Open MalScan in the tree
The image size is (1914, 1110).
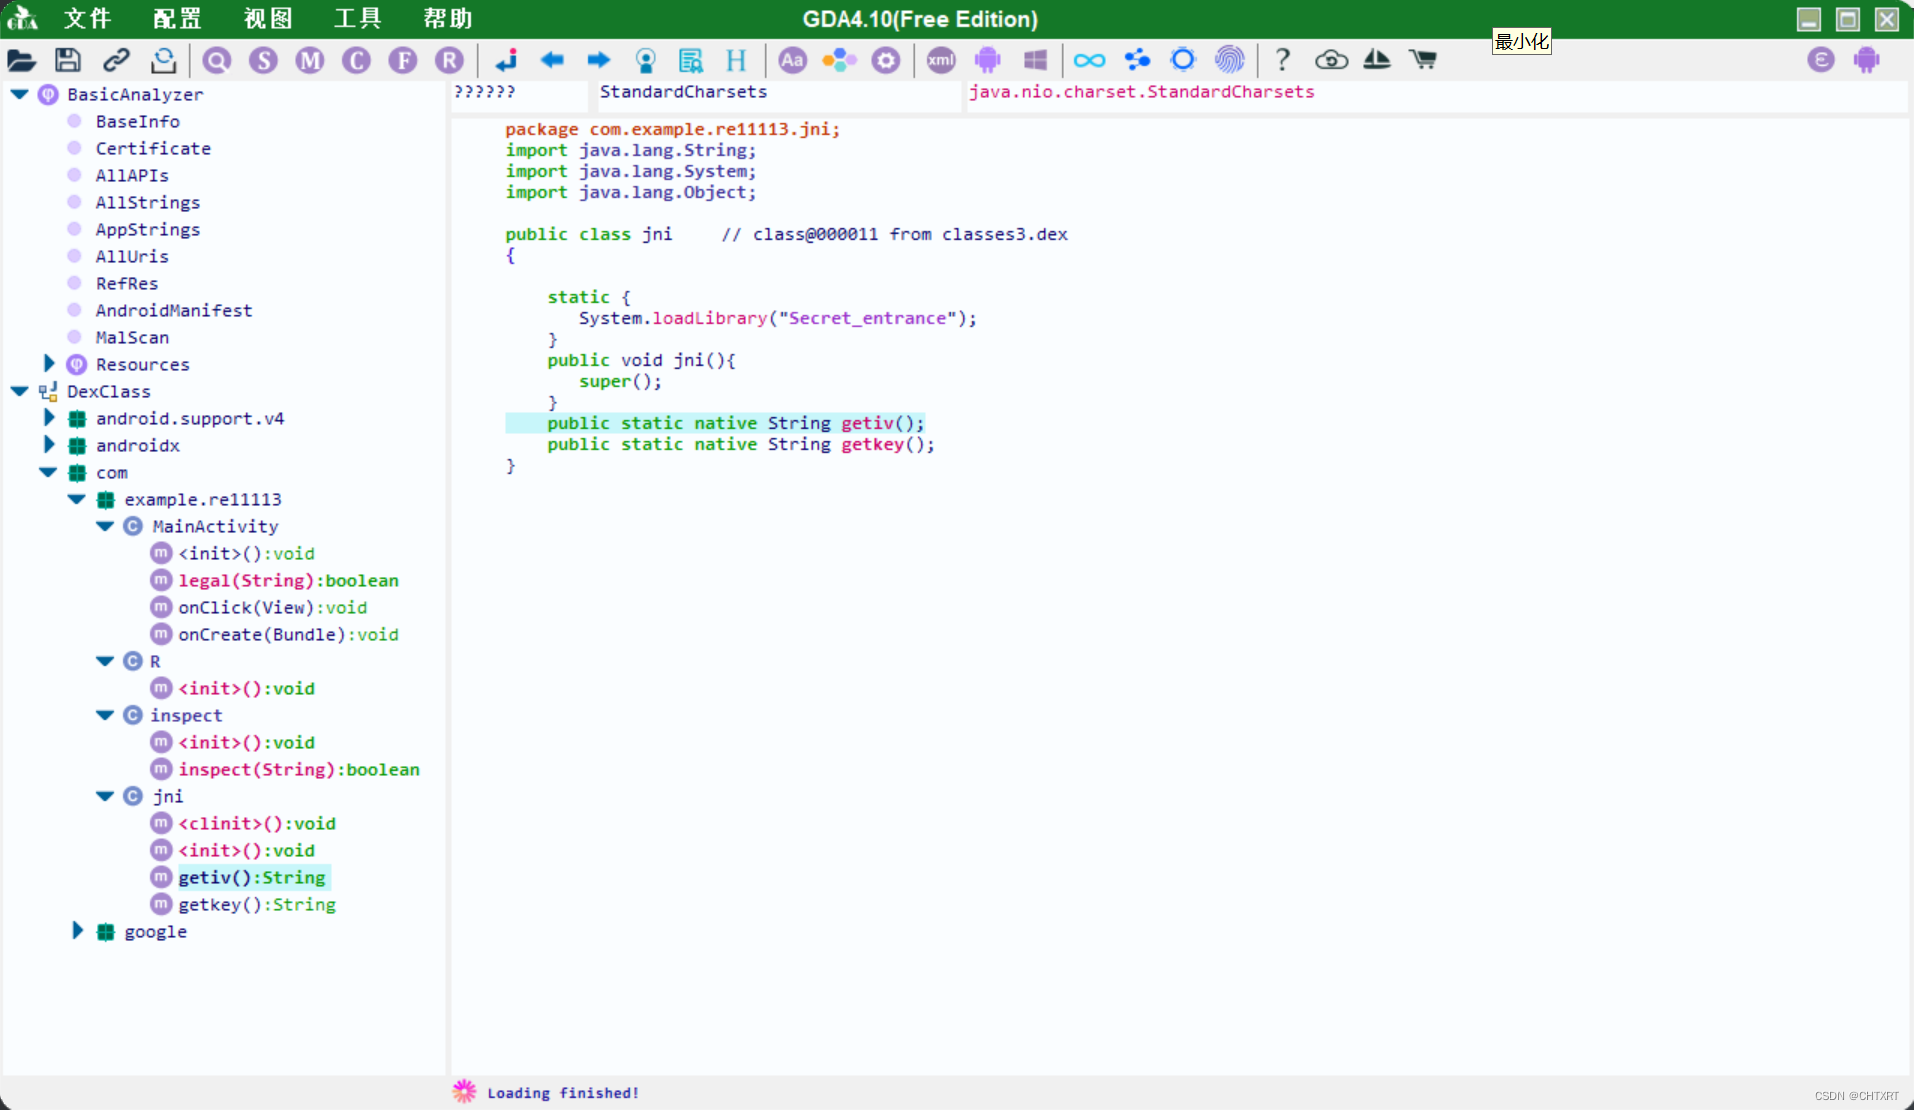(x=132, y=337)
